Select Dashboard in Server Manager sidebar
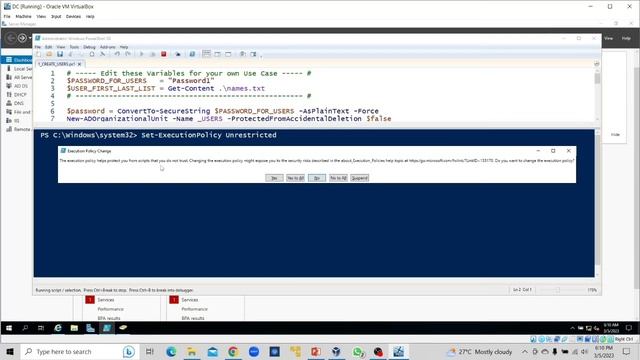Image resolution: width=640 pixels, height=360 pixels. coord(18,60)
